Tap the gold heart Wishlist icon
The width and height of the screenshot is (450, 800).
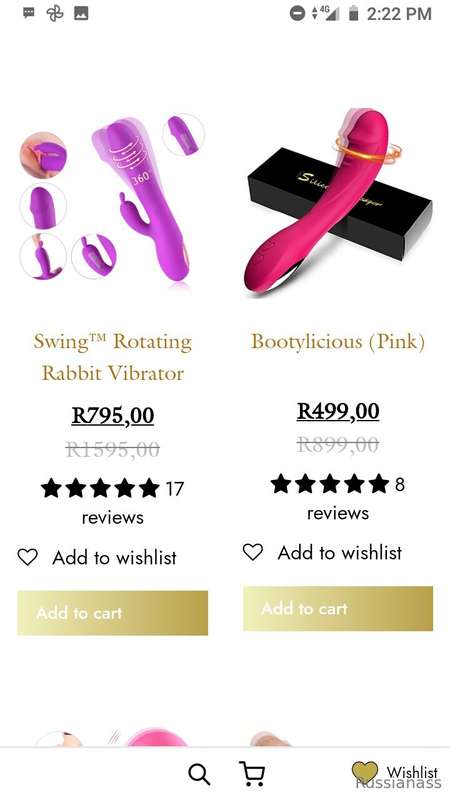click(x=365, y=772)
